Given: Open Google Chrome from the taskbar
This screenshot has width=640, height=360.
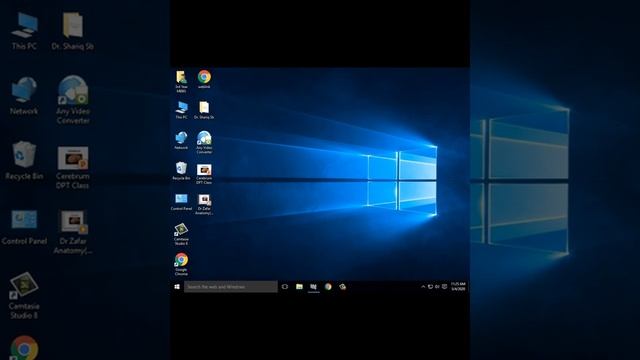Looking at the screenshot, I should pyautogui.click(x=328, y=287).
